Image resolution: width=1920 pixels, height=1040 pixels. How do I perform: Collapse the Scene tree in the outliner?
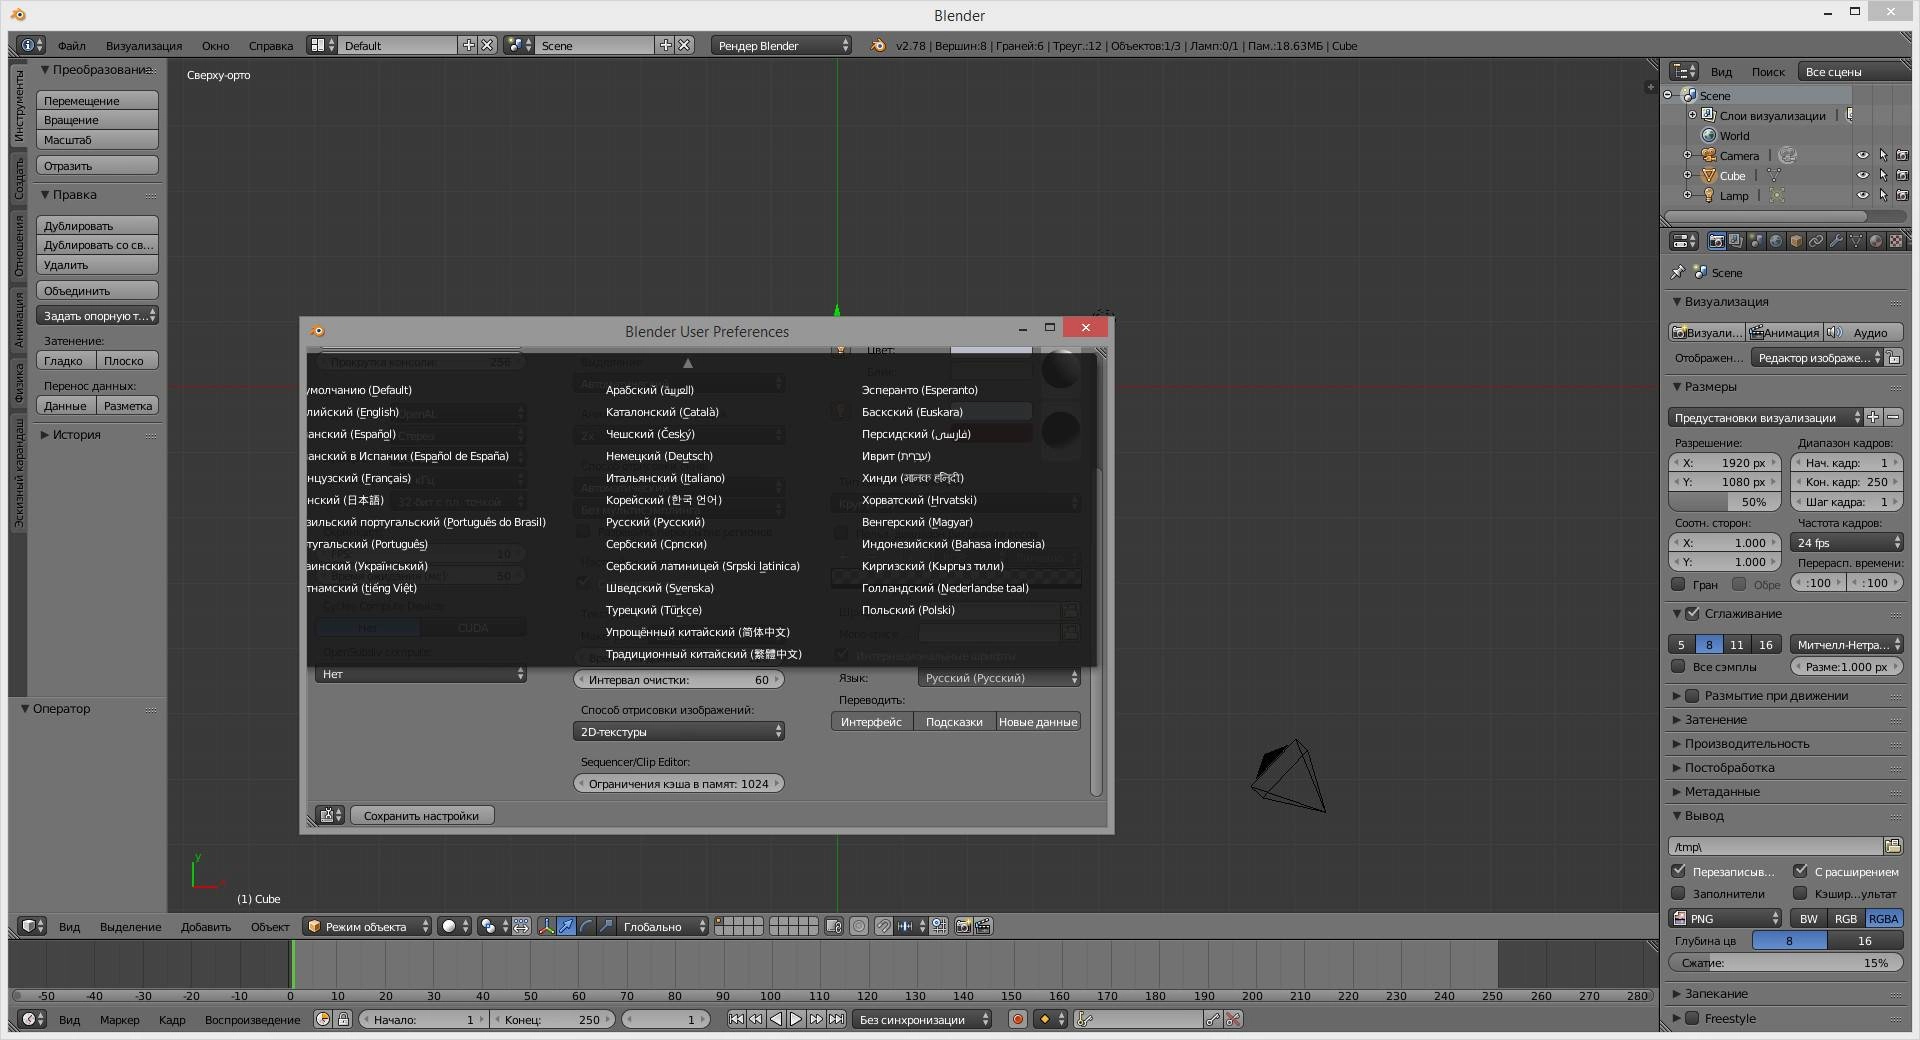tap(1666, 95)
